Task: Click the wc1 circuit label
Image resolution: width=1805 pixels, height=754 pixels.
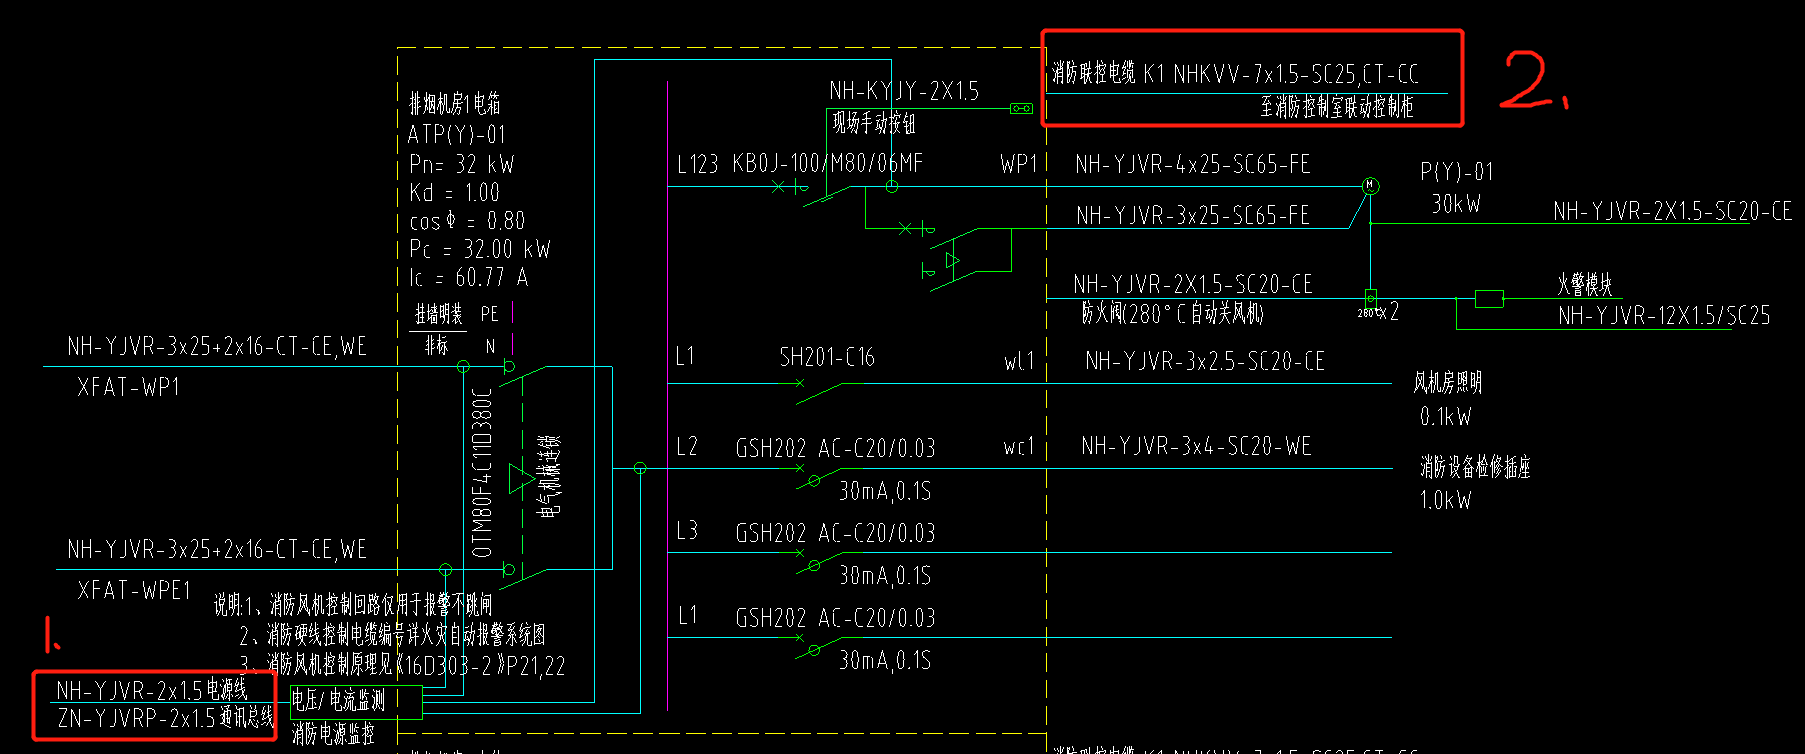Action: coord(1019,447)
